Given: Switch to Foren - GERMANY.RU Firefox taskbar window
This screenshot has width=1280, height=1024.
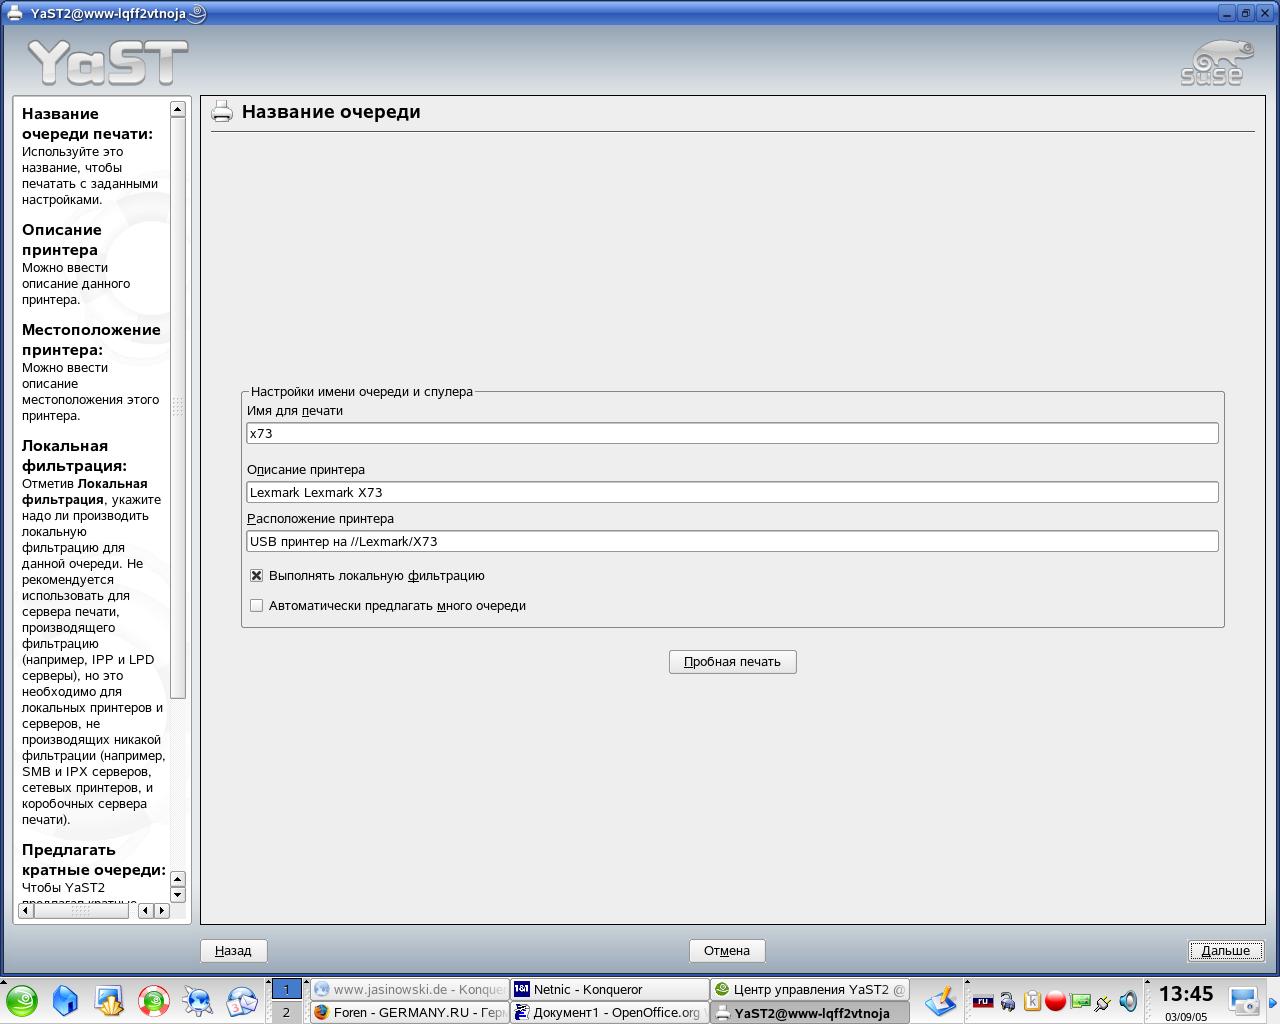Looking at the screenshot, I should (409, 1012).
